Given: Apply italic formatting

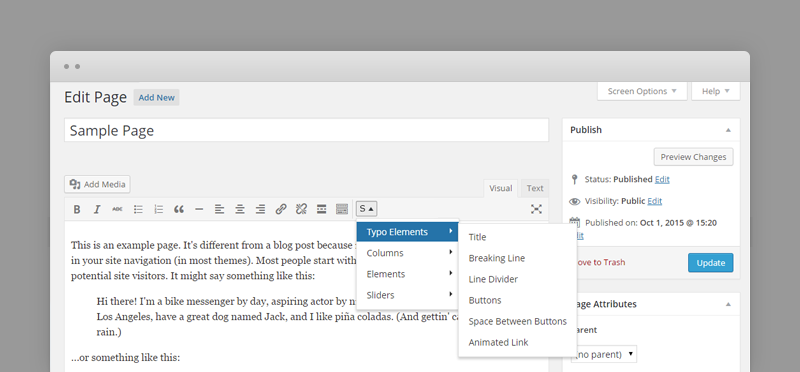Looking at the screenshot, I should [x=97, y=209].
